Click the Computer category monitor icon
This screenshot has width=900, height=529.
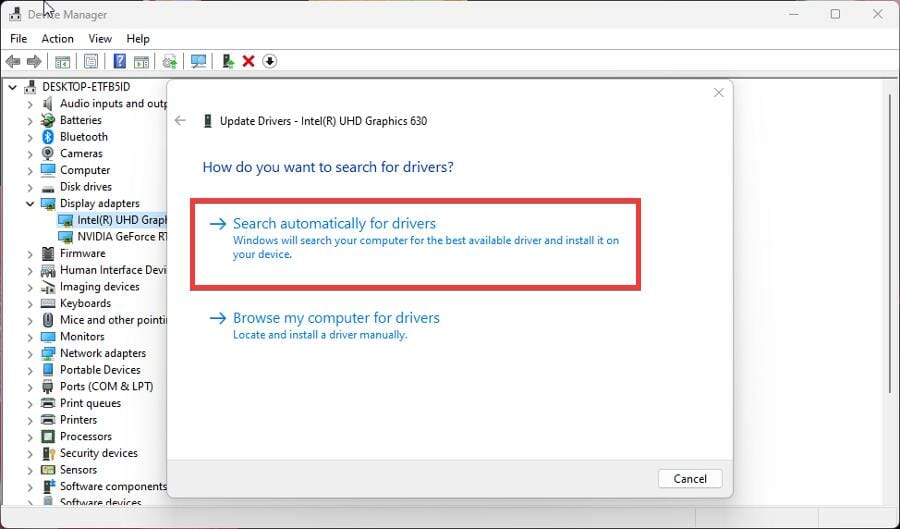(x=48, y=170)
